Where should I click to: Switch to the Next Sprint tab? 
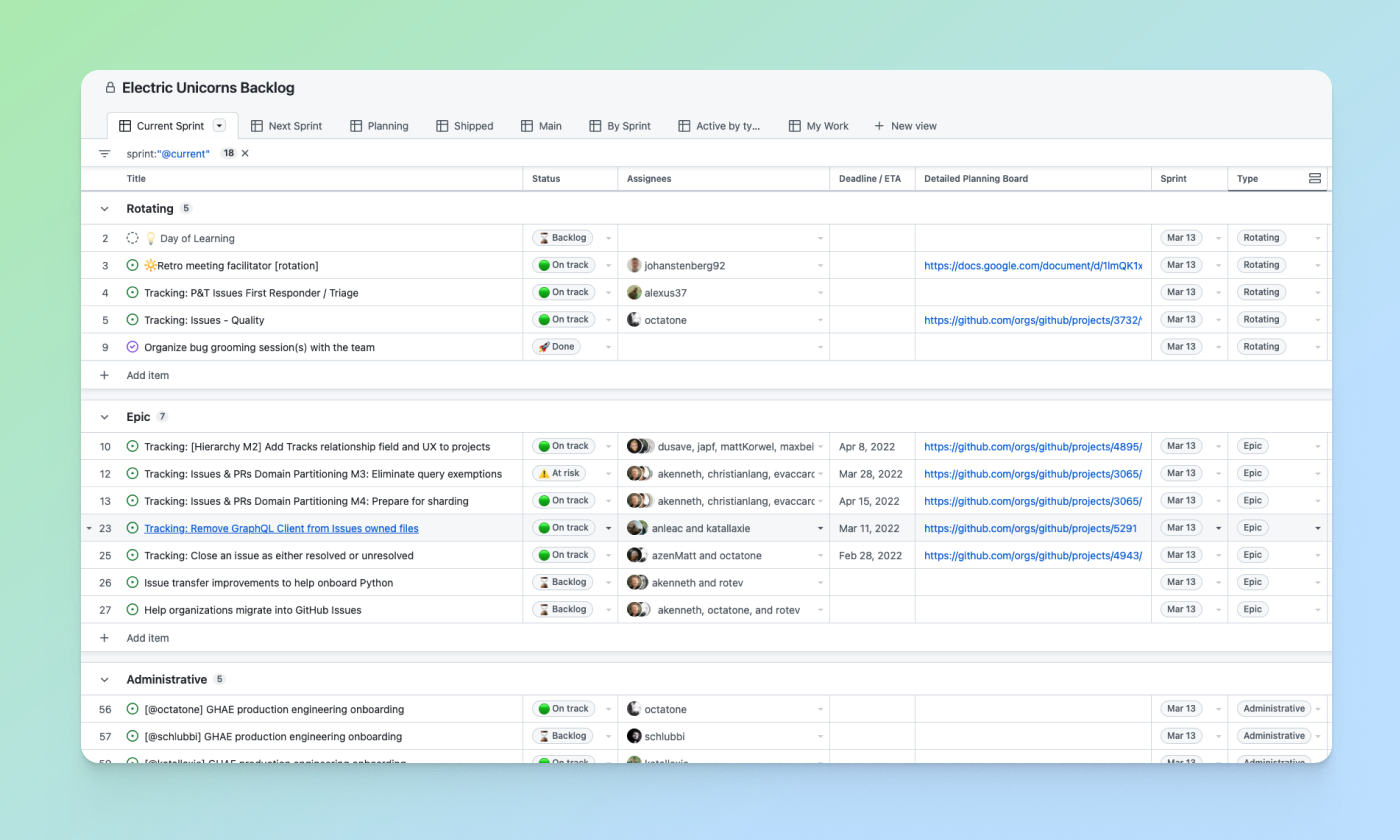click(x=286, y=126)
